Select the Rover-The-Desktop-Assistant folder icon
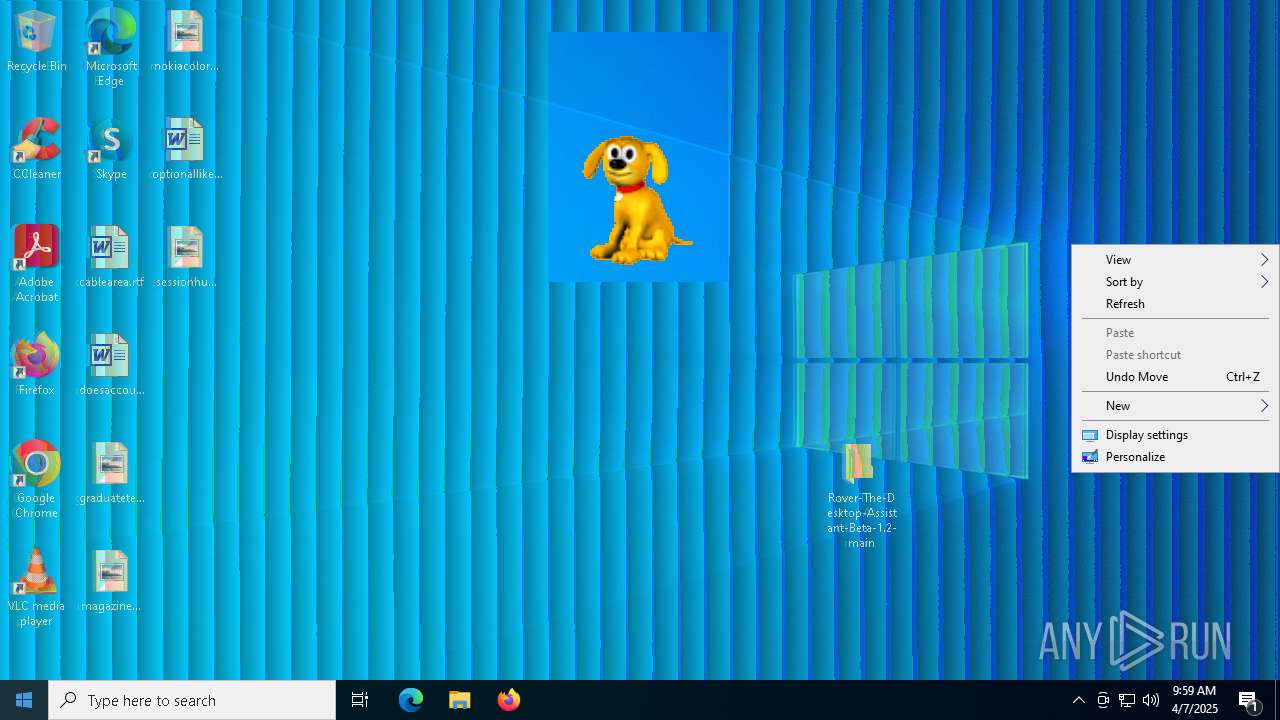 860,496
